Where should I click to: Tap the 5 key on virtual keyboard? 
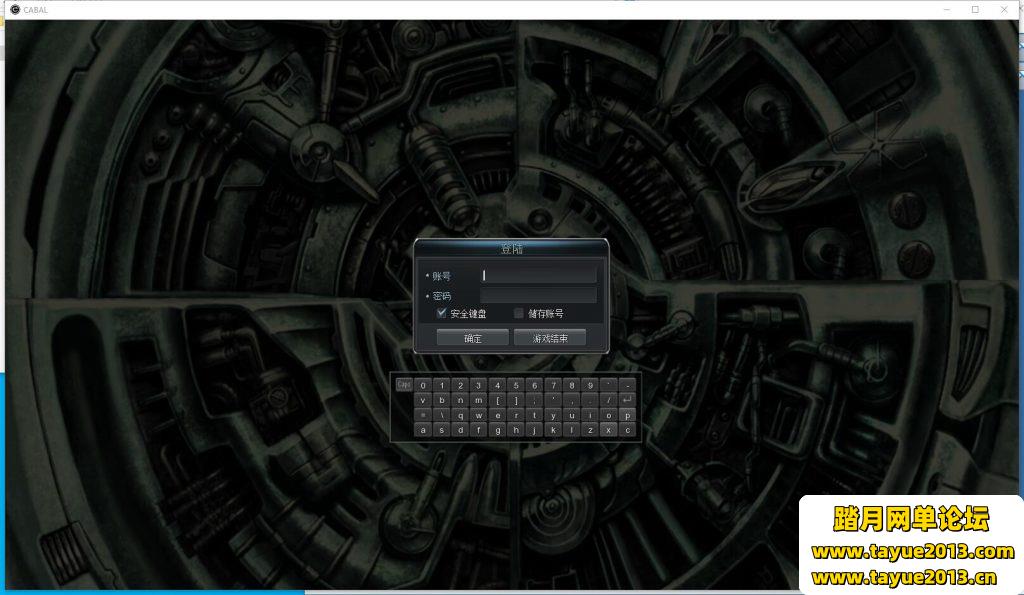tap(516, 385)
